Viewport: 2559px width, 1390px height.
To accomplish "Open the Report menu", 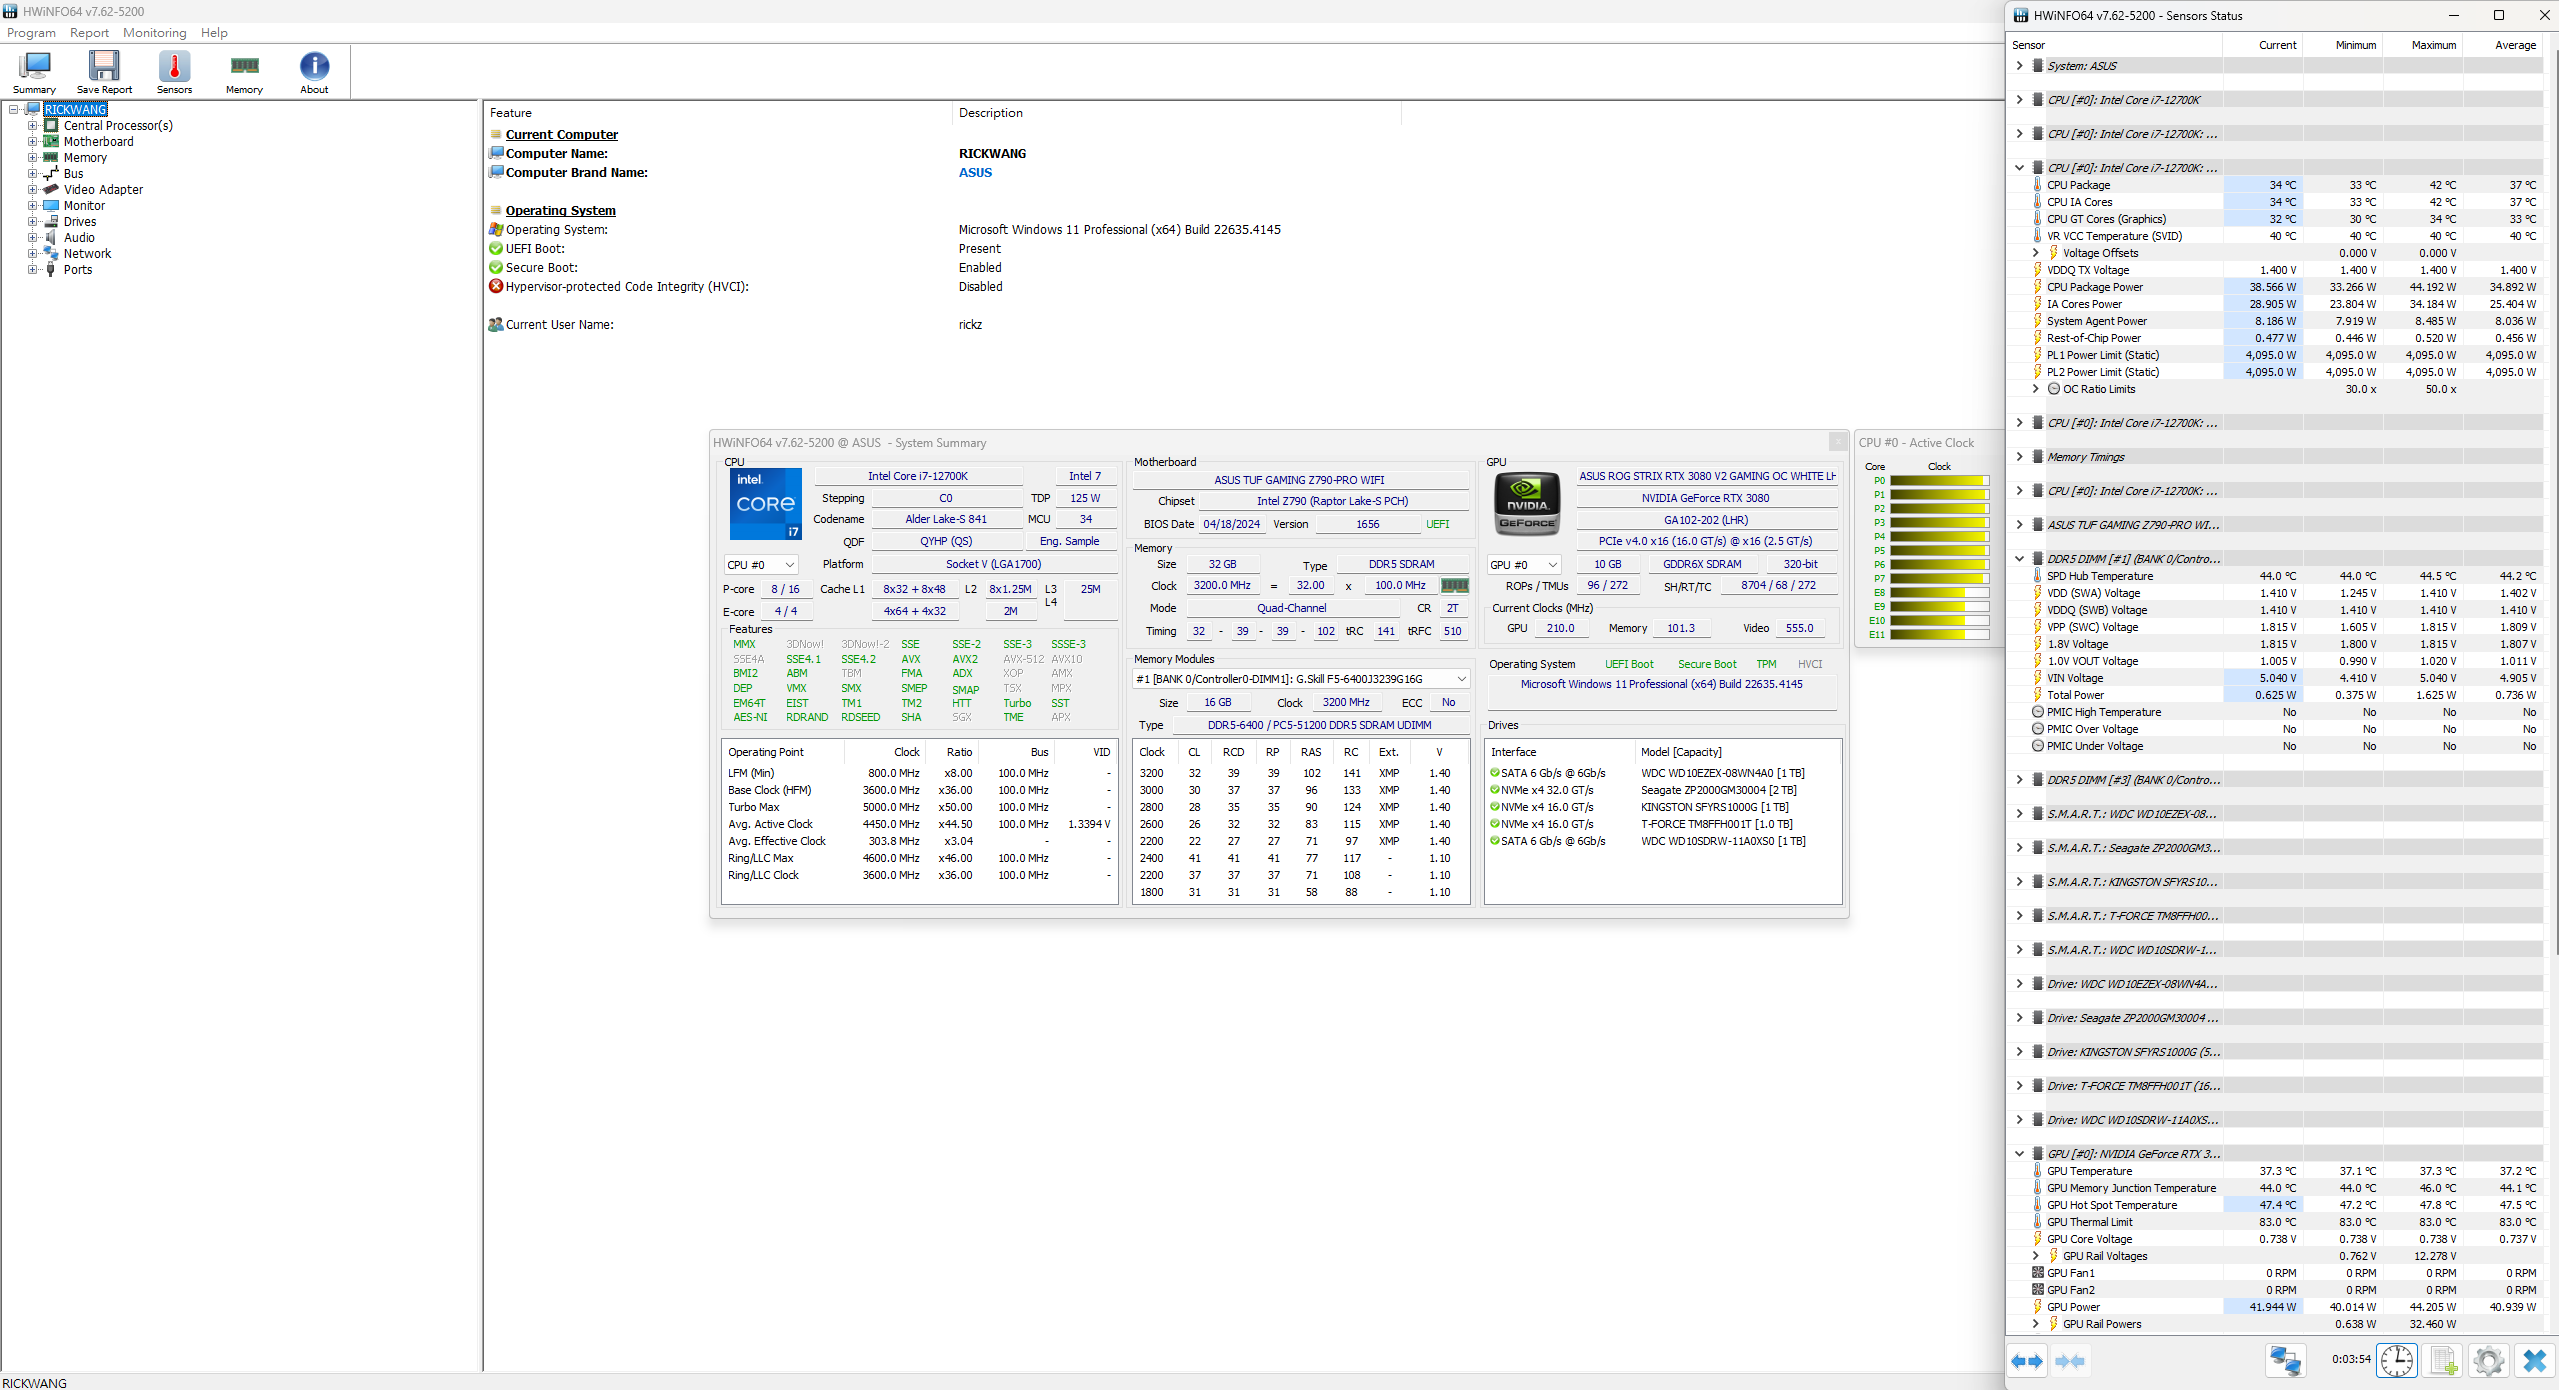I will coord(89,33).
